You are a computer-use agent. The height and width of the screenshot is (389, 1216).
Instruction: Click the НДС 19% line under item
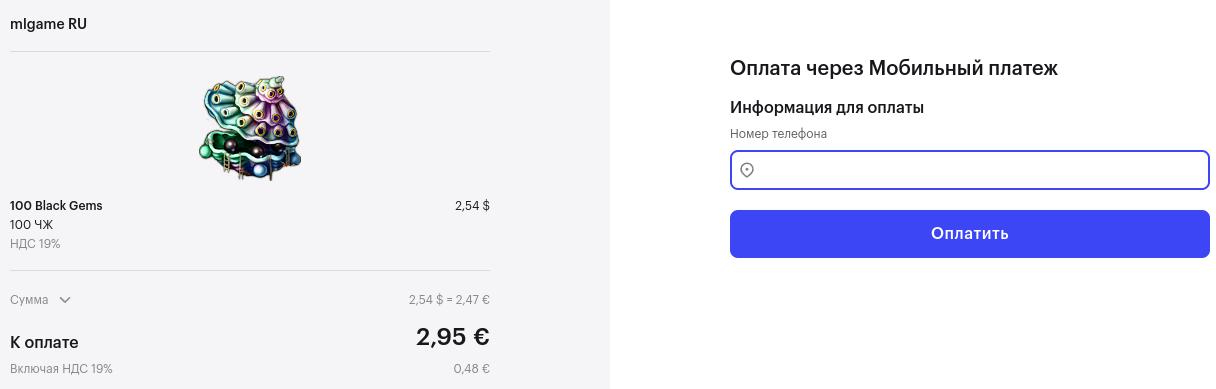point(35,244)
